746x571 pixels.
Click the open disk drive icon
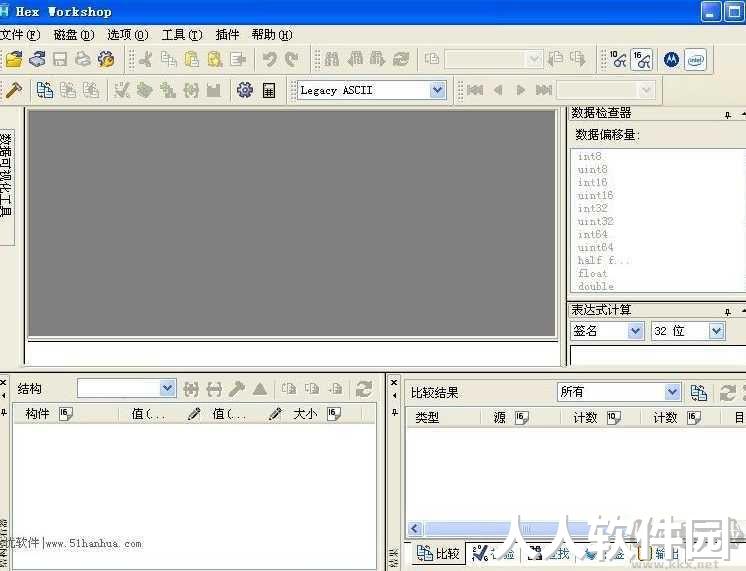[x=37, y=59]
